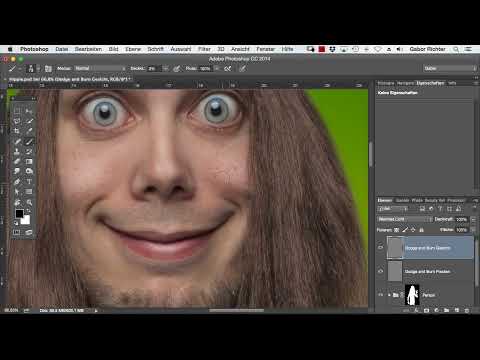Viewport: 480px width, 360px height.
Task: Open the Fluss flow slider arrow
Action: click(217, 68)
